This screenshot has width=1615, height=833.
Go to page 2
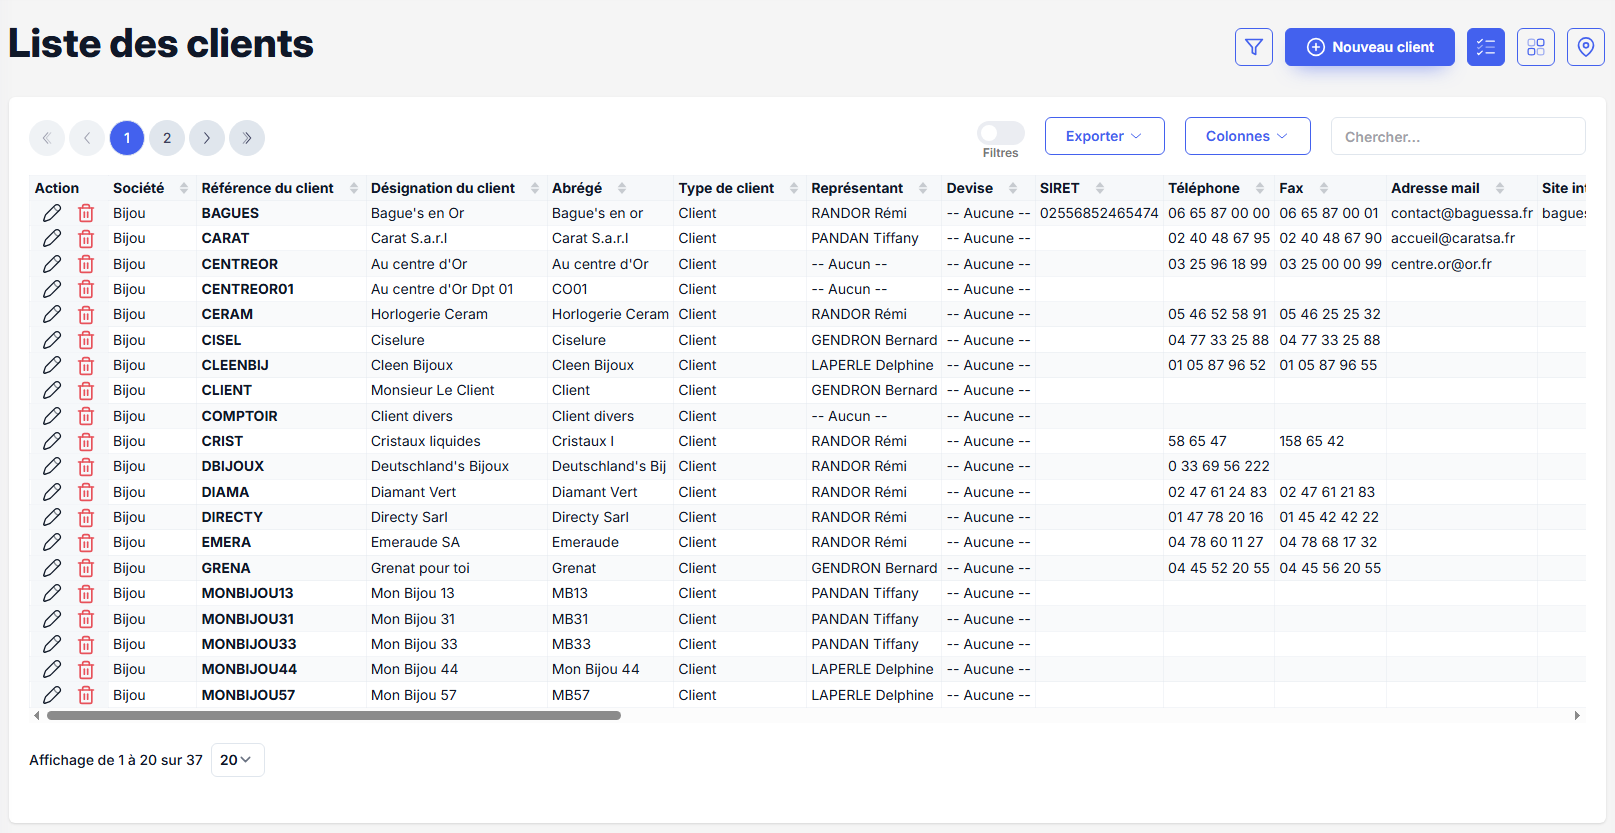point(167,138)
